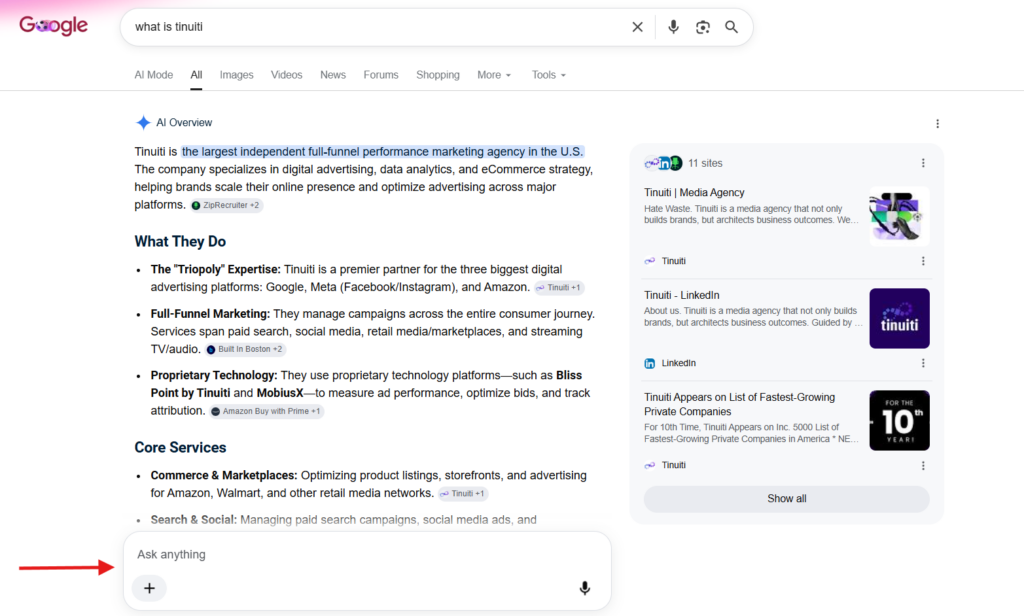Open the Amazon Buy with Prime +1 chip
Screen dimensions: 1024x616
pyautogui.click(x=266, y=412)
